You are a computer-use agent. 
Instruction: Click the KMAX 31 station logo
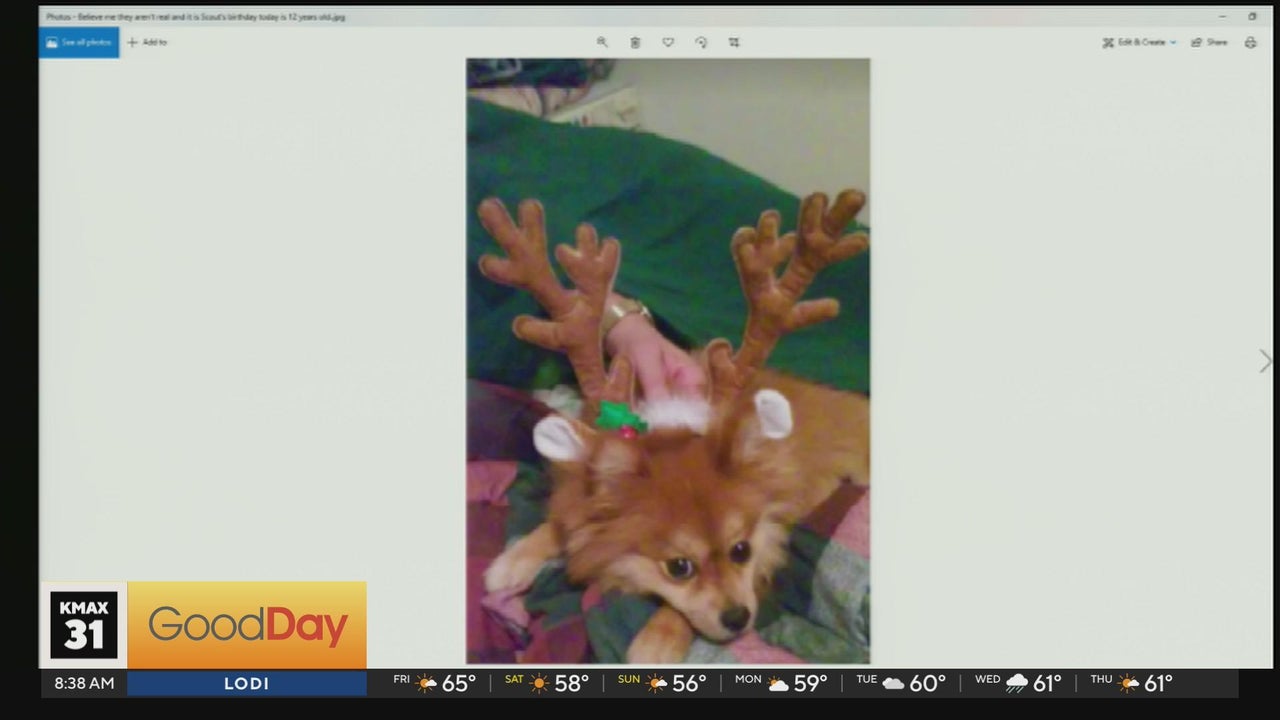pyautogui.click(x=84, y=625)
